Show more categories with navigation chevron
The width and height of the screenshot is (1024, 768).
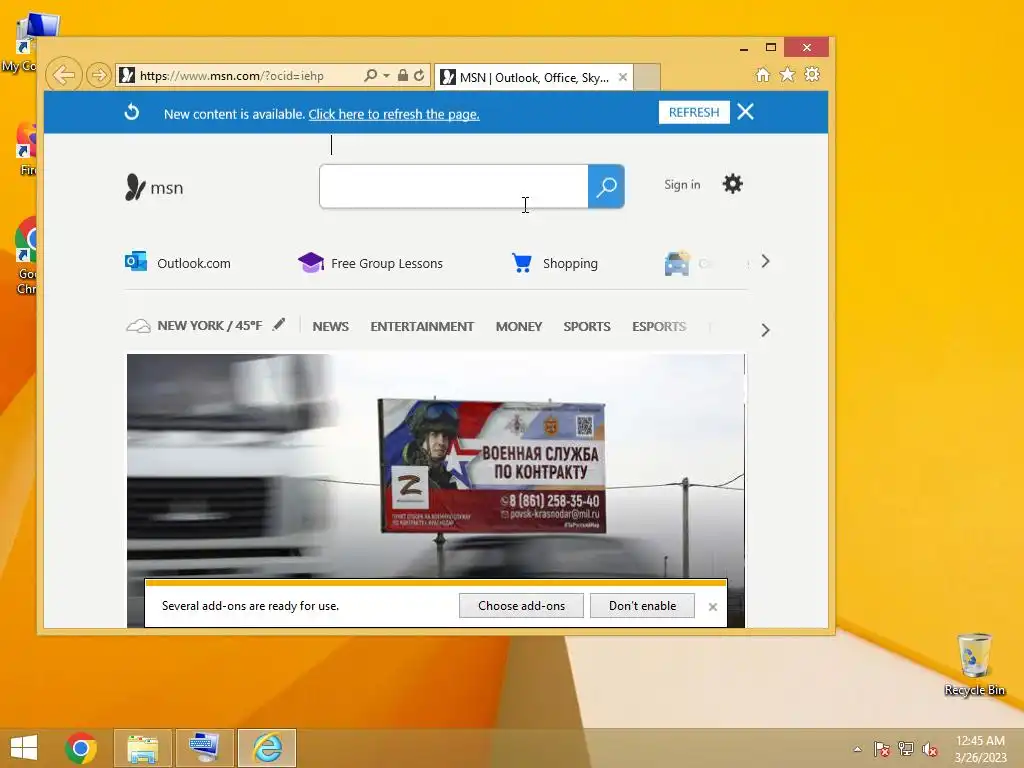[765, 330]
